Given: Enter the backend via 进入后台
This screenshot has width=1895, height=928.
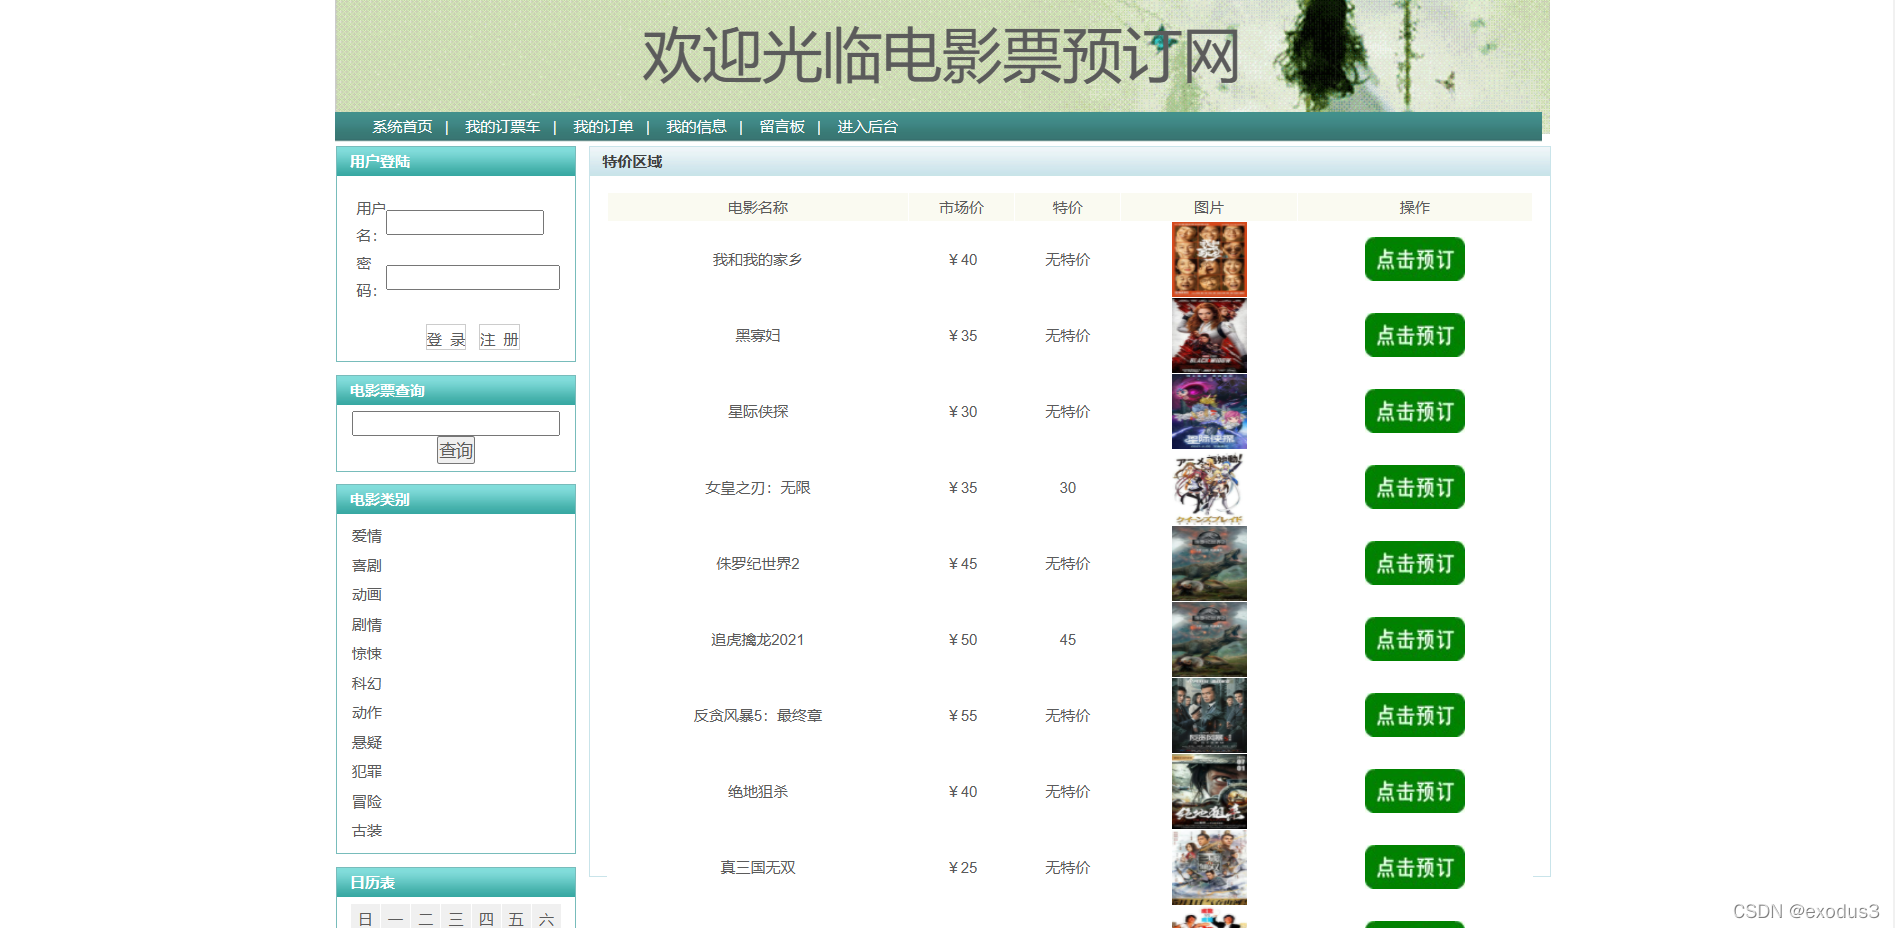Looking at the screenshot, I should (x=866, y=127).
